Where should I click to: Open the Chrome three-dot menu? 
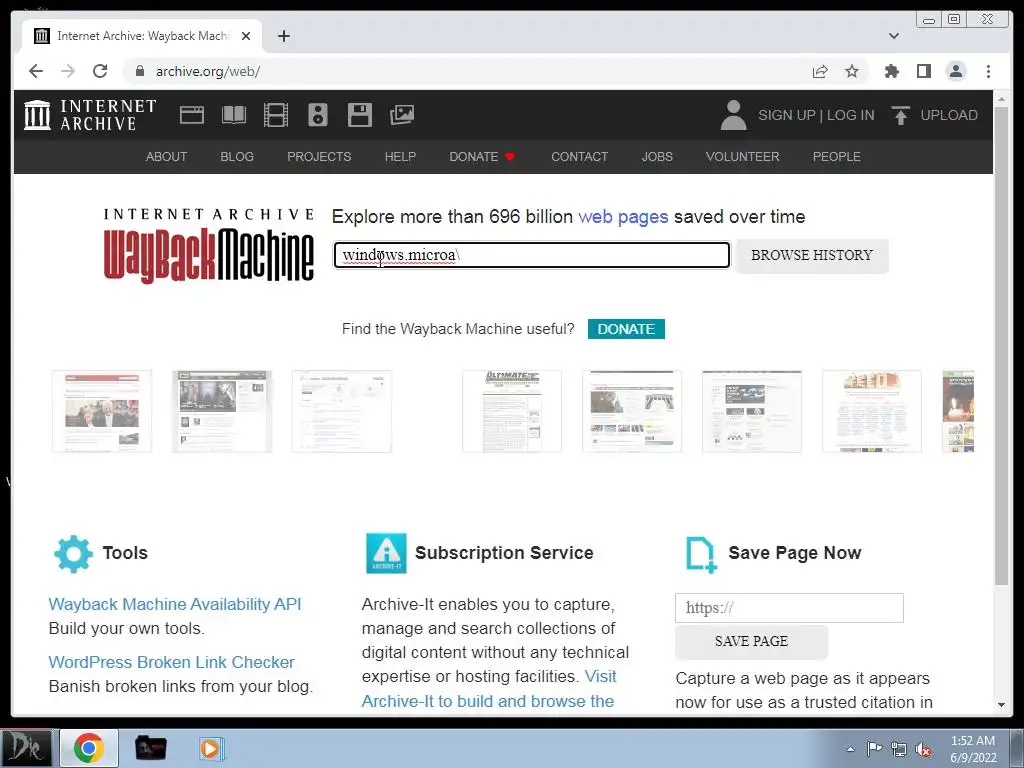coord(988,71)
